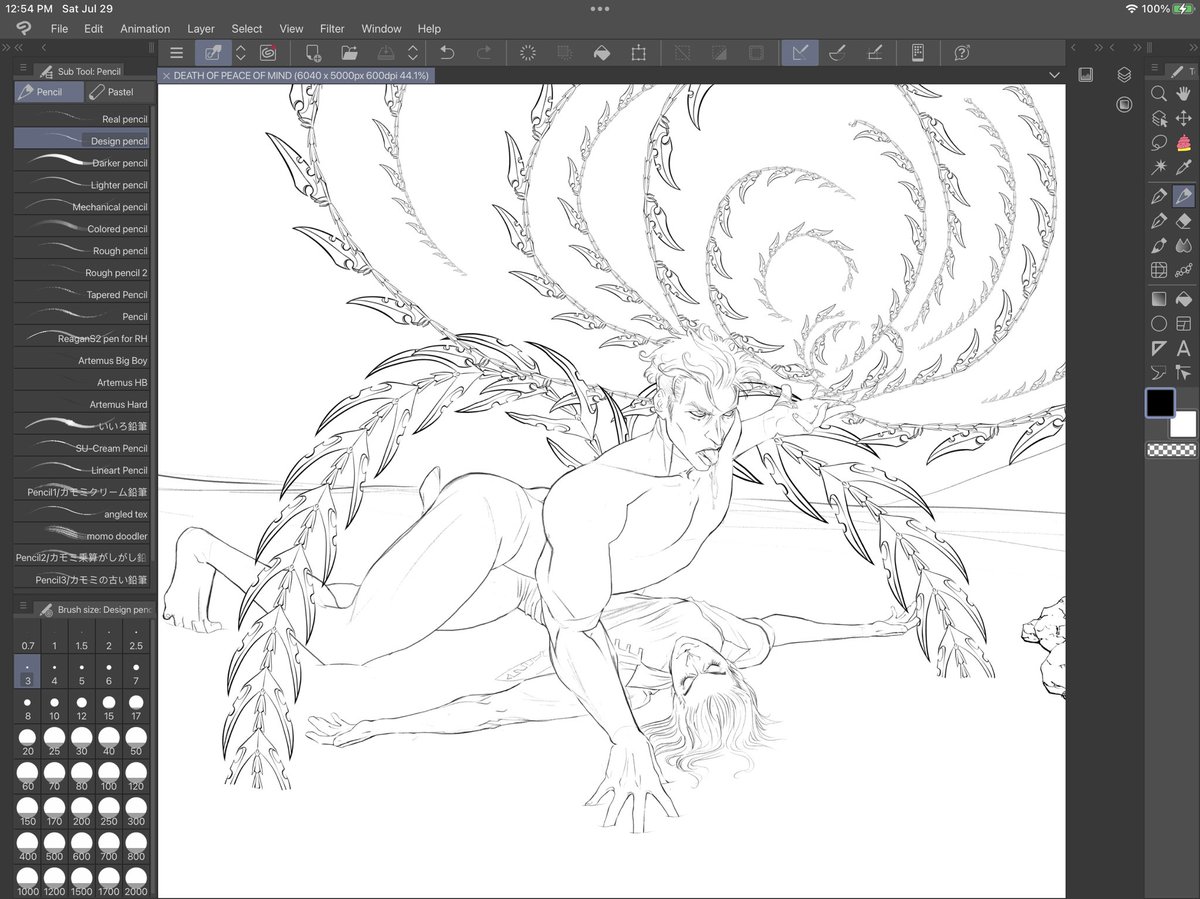Select the Move layer arrows tool
Screen dimensions: 1200x899
point(1184,118)
